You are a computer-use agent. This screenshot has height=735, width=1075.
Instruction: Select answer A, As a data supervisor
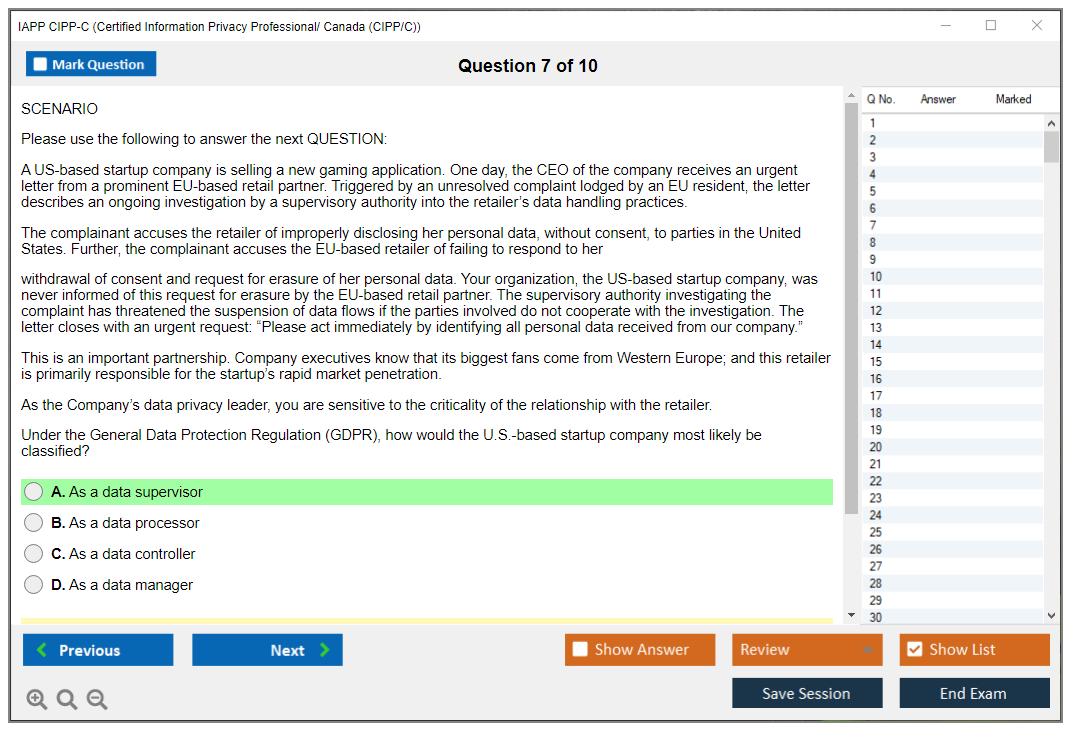coord(34,492)
